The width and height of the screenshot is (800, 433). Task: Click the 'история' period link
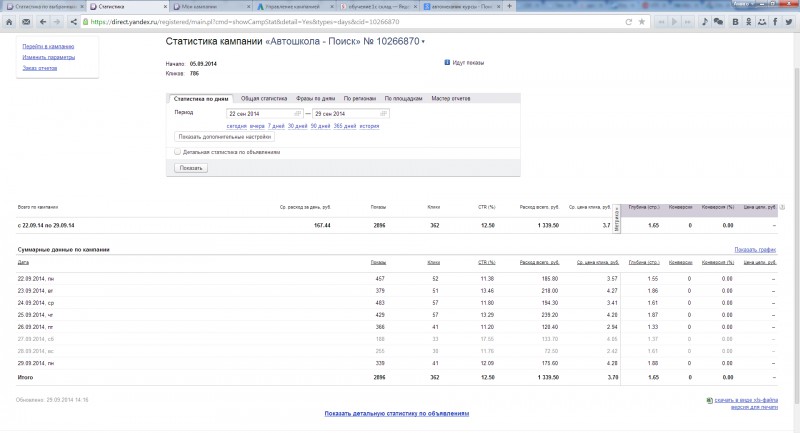click(369, 126)
